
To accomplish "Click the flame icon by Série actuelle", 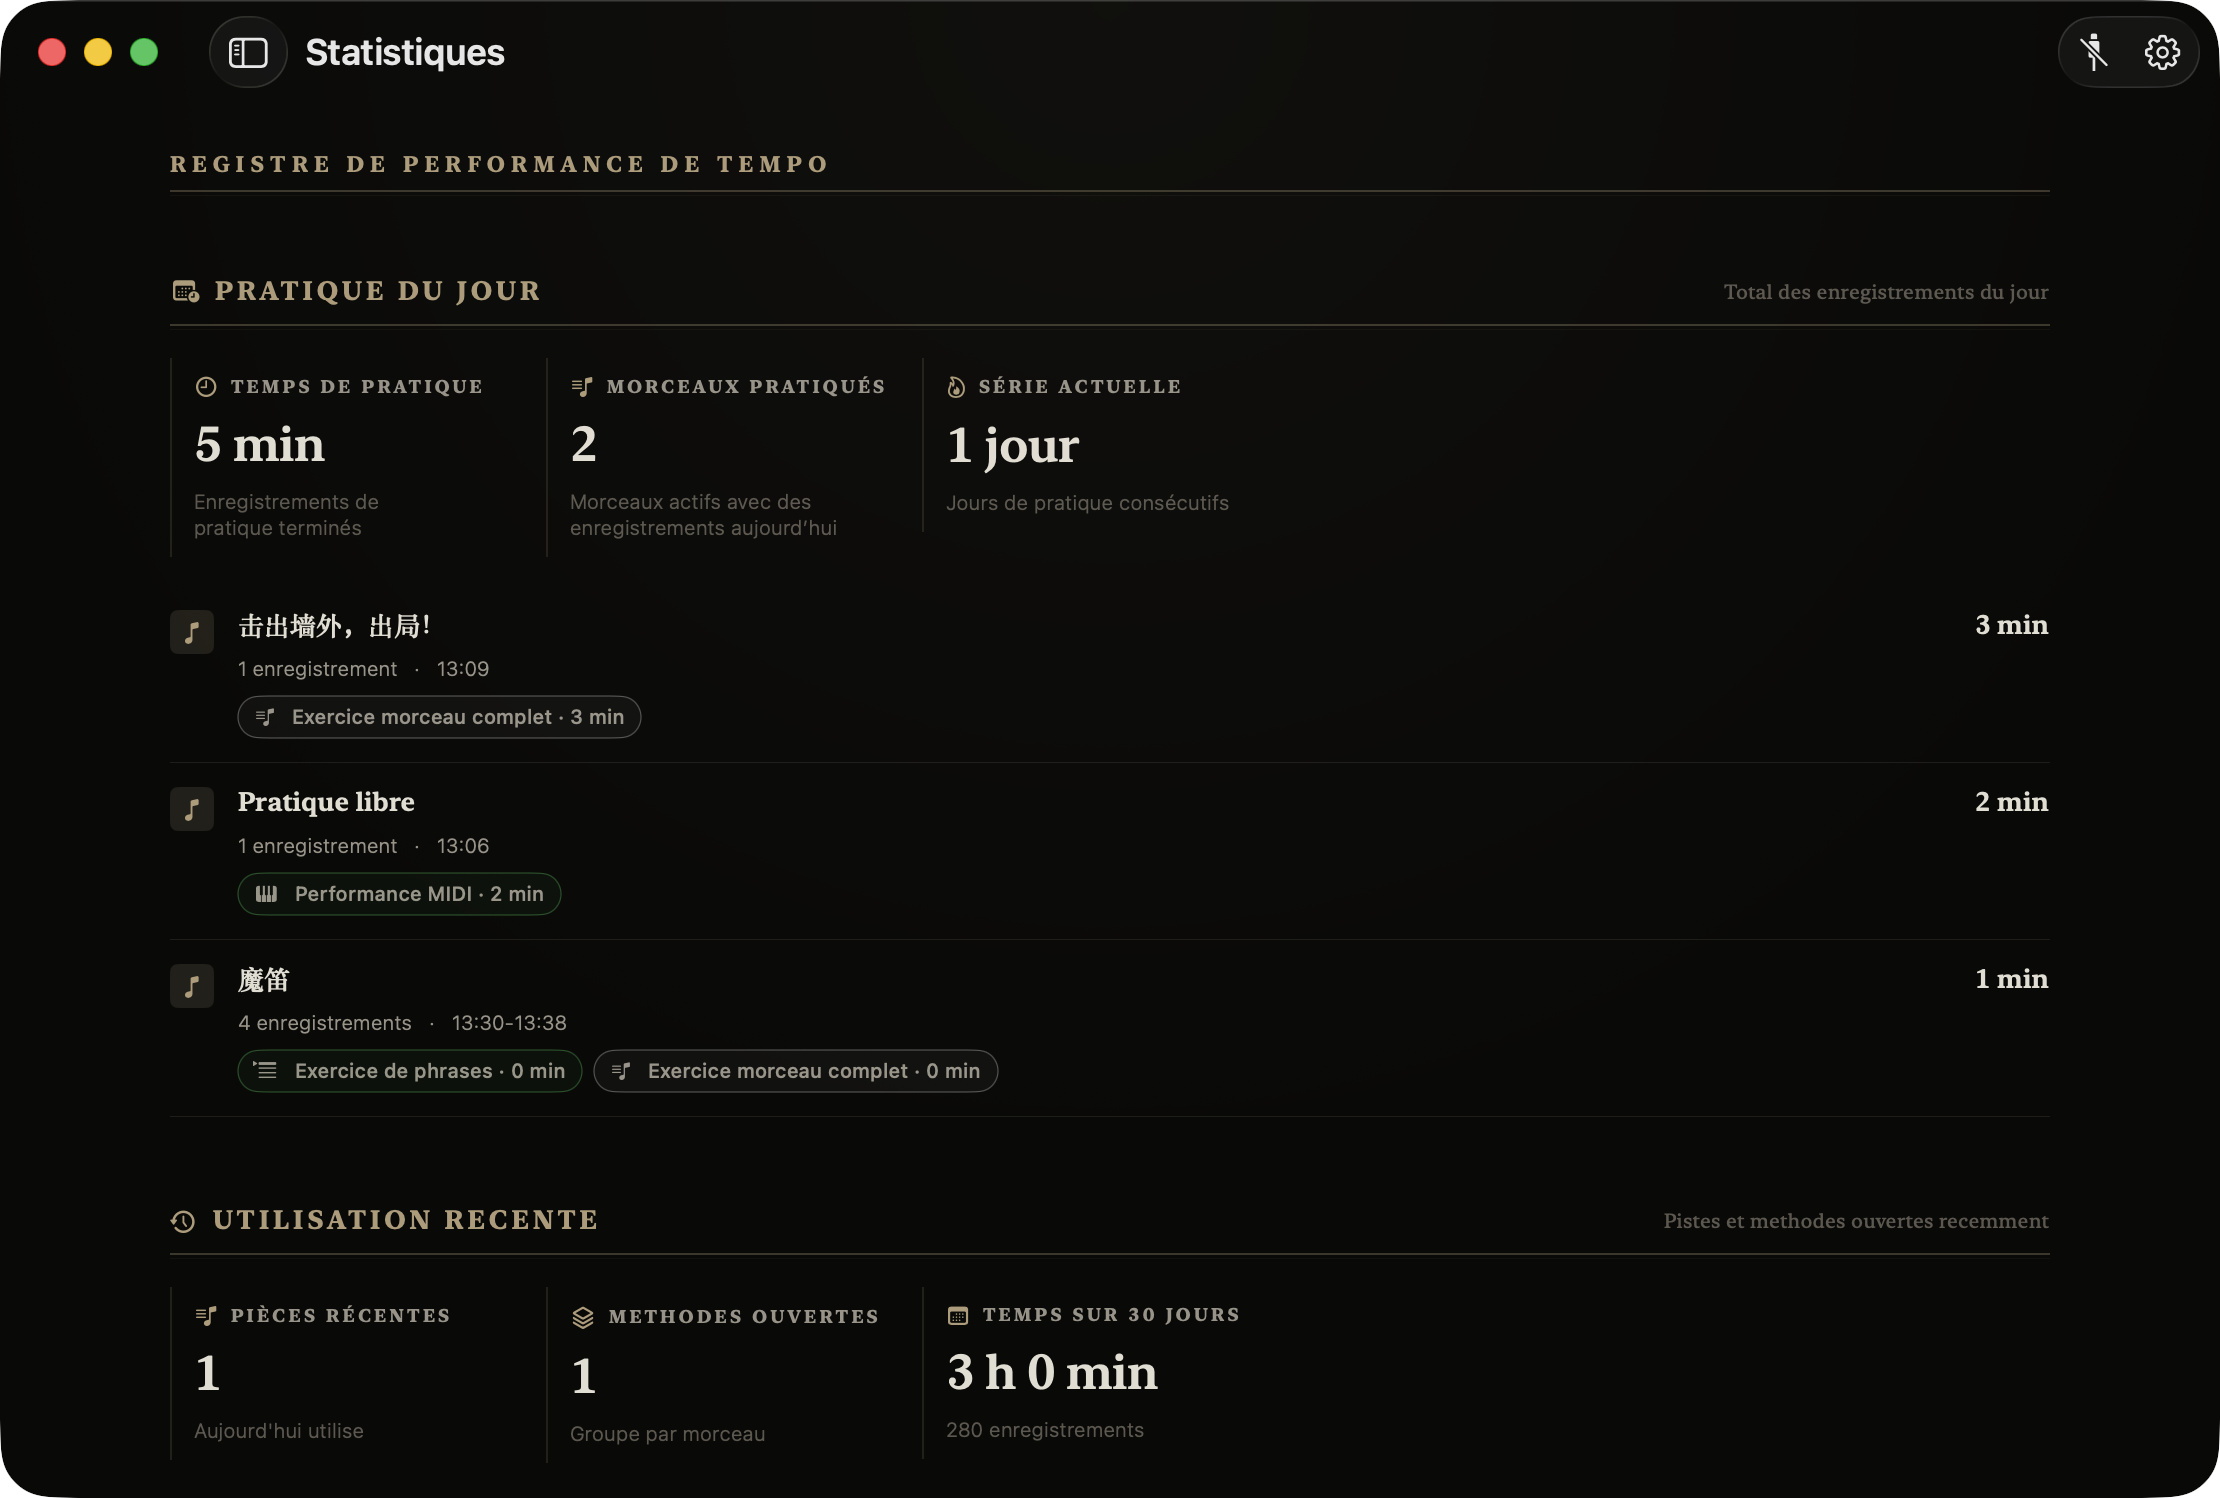I will (x=956, y=387).
